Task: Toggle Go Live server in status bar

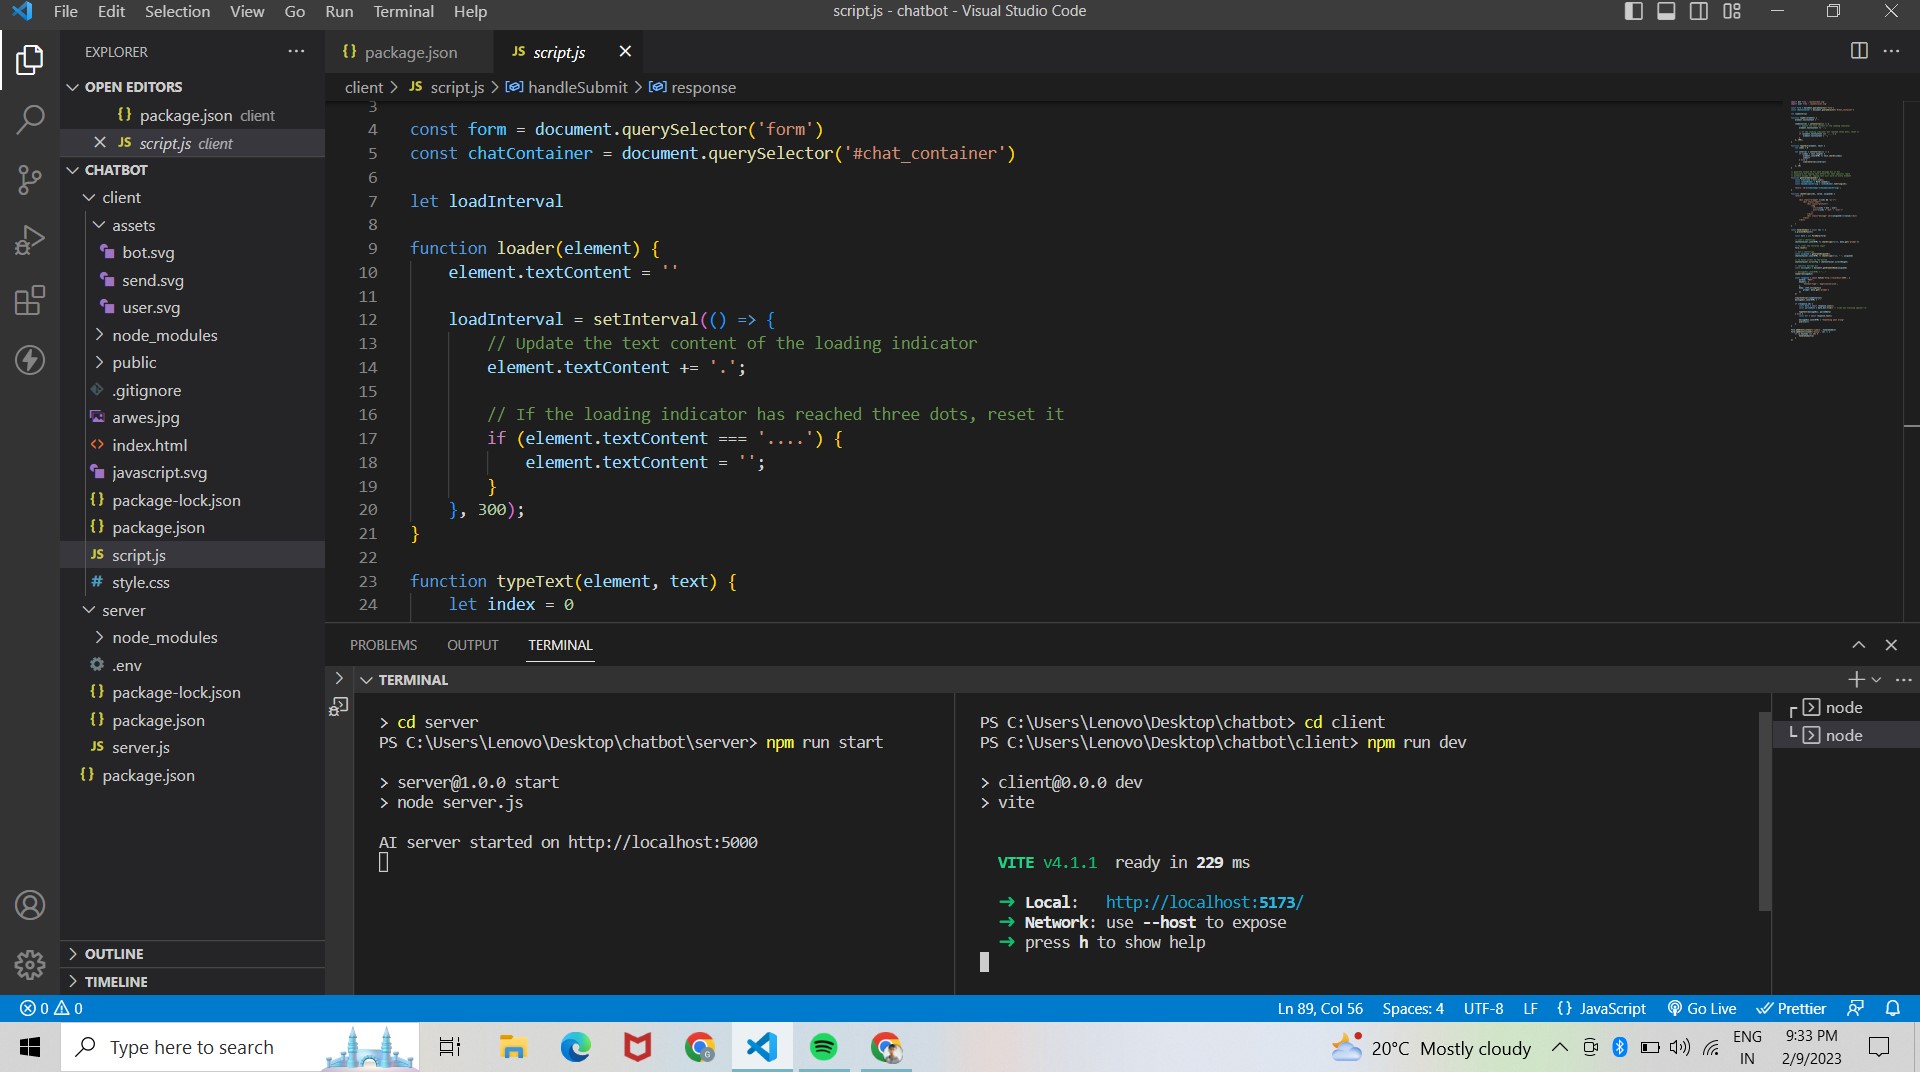Action: click(x=1702, y=1008)
